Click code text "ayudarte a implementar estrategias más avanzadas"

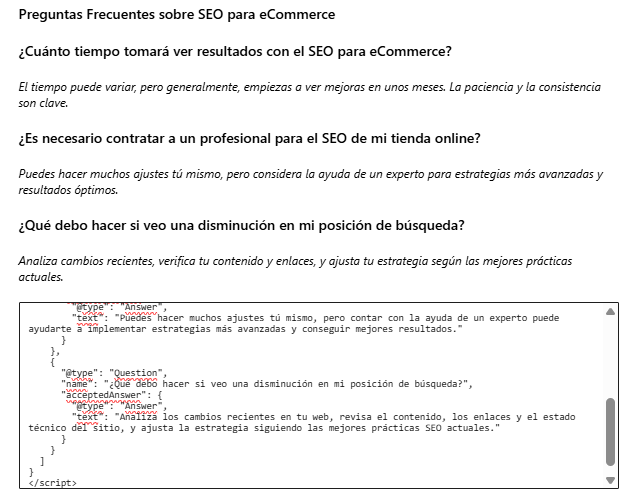pyautogui.click(x=157, y=329)
